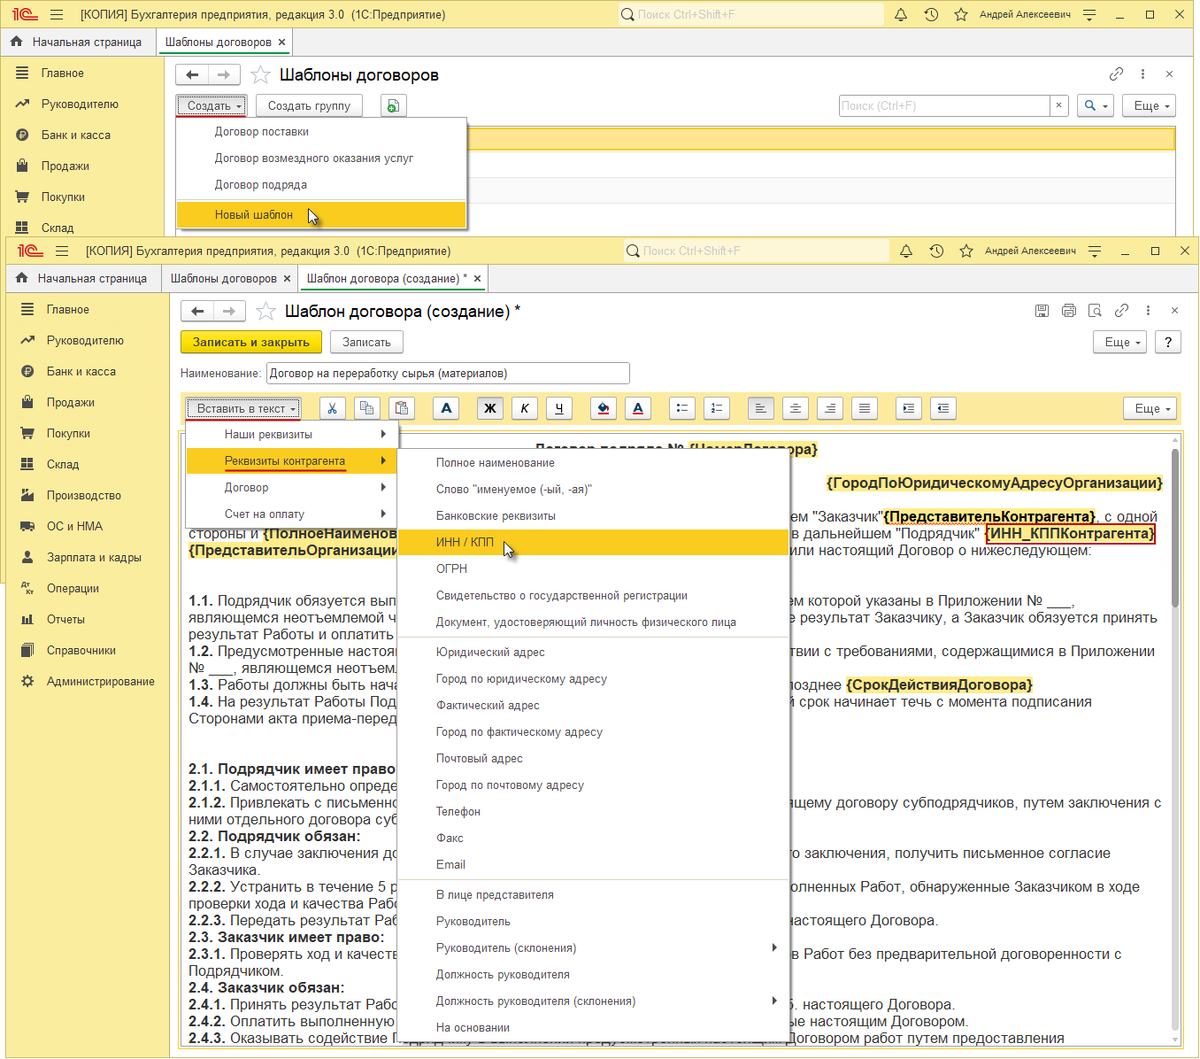
Task: Choose Email from submenu
Action: [x=594, y=865]
